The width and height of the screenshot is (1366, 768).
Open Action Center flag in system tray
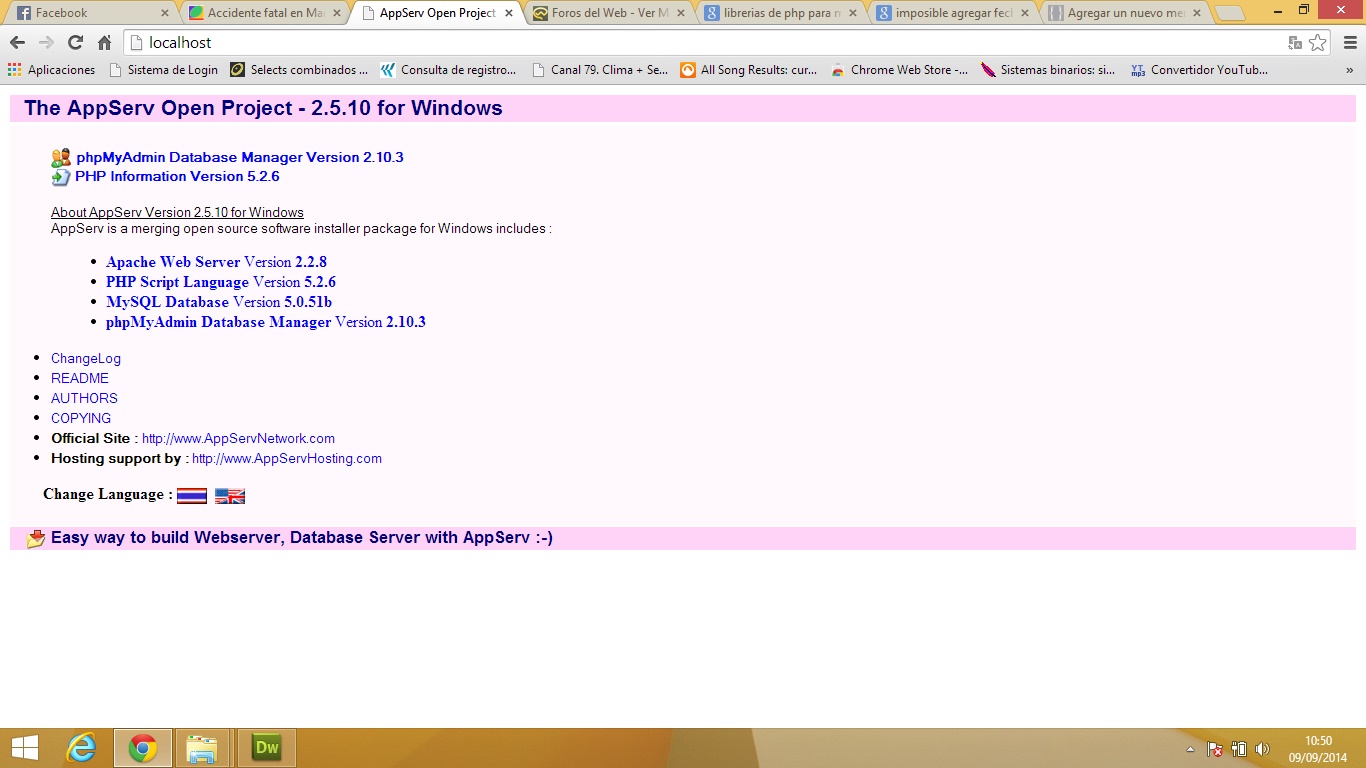[1215, 749]
